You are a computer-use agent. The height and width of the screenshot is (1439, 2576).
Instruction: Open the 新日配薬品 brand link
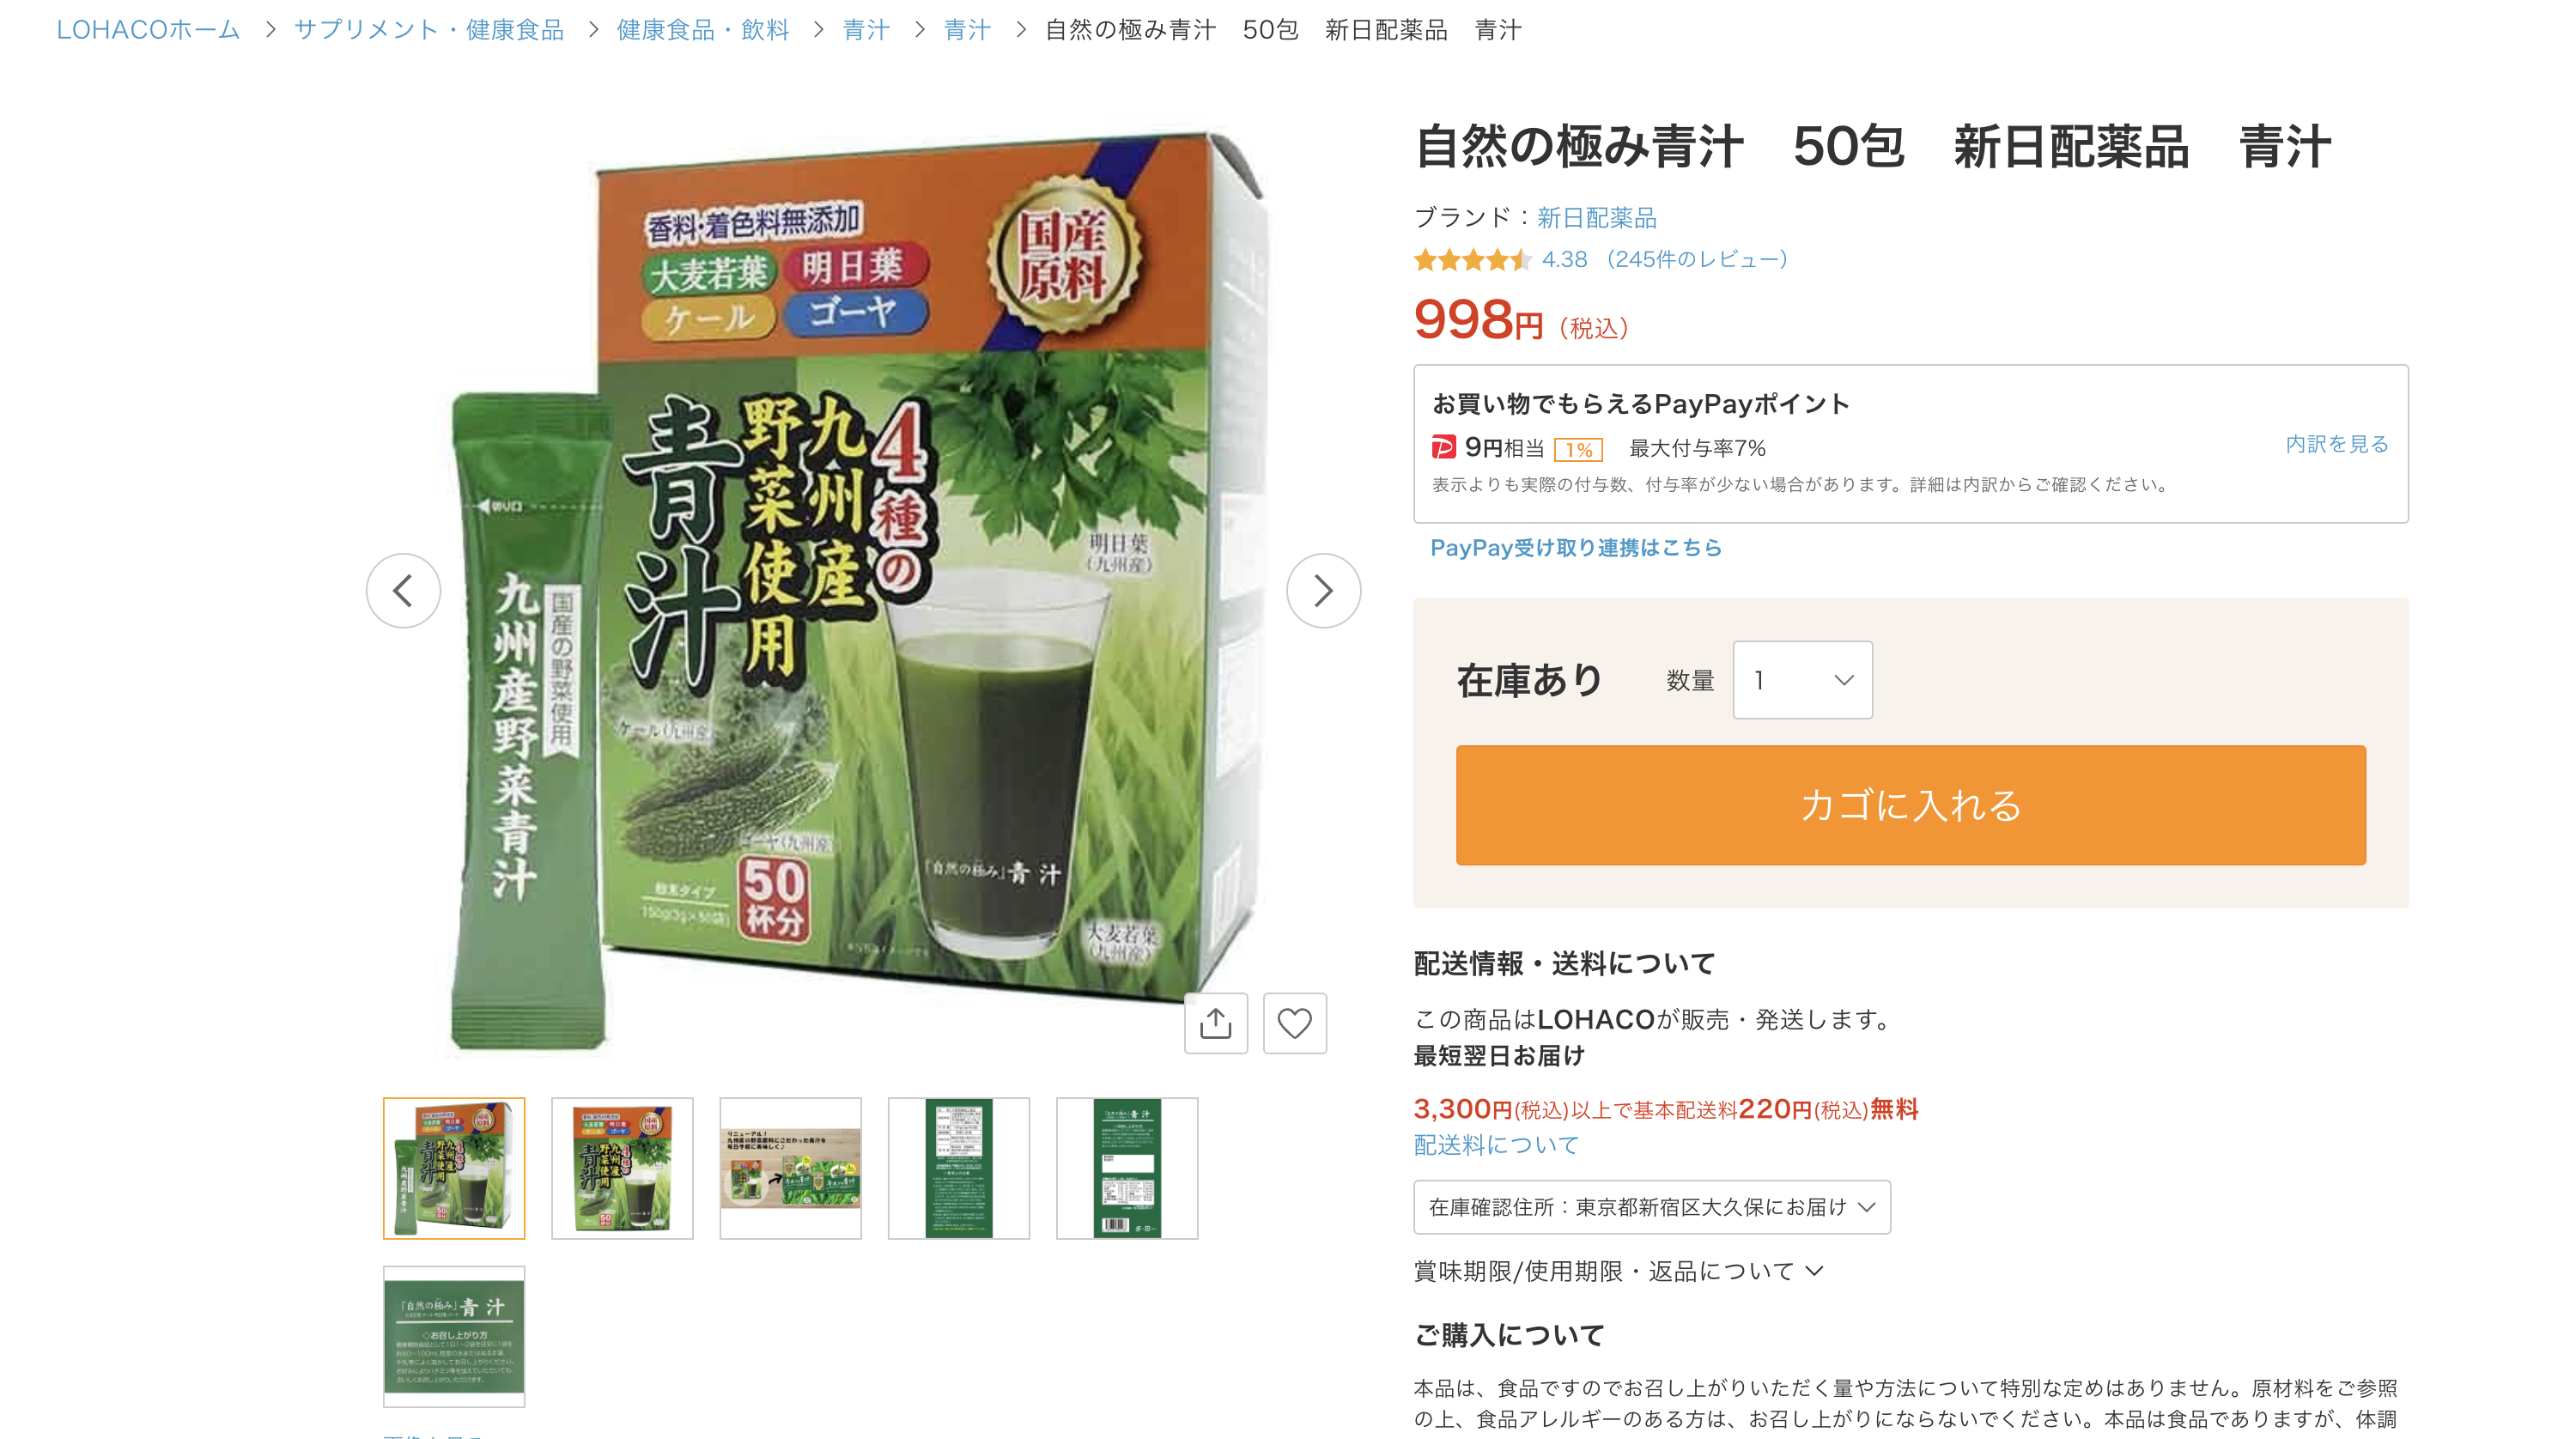[1596, 218]
